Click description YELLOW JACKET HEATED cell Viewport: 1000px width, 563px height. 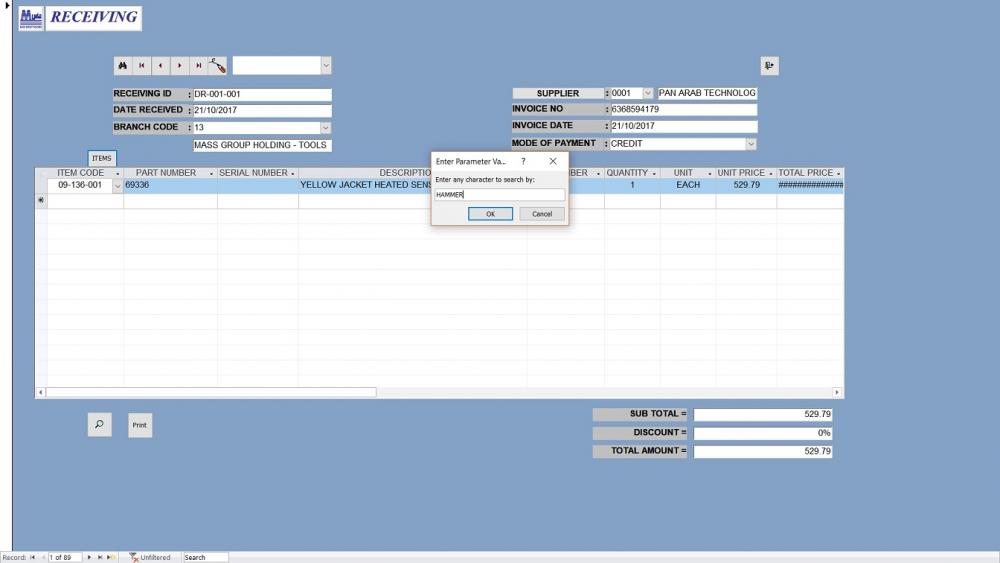pyautogui.click(x=365, y=186)
